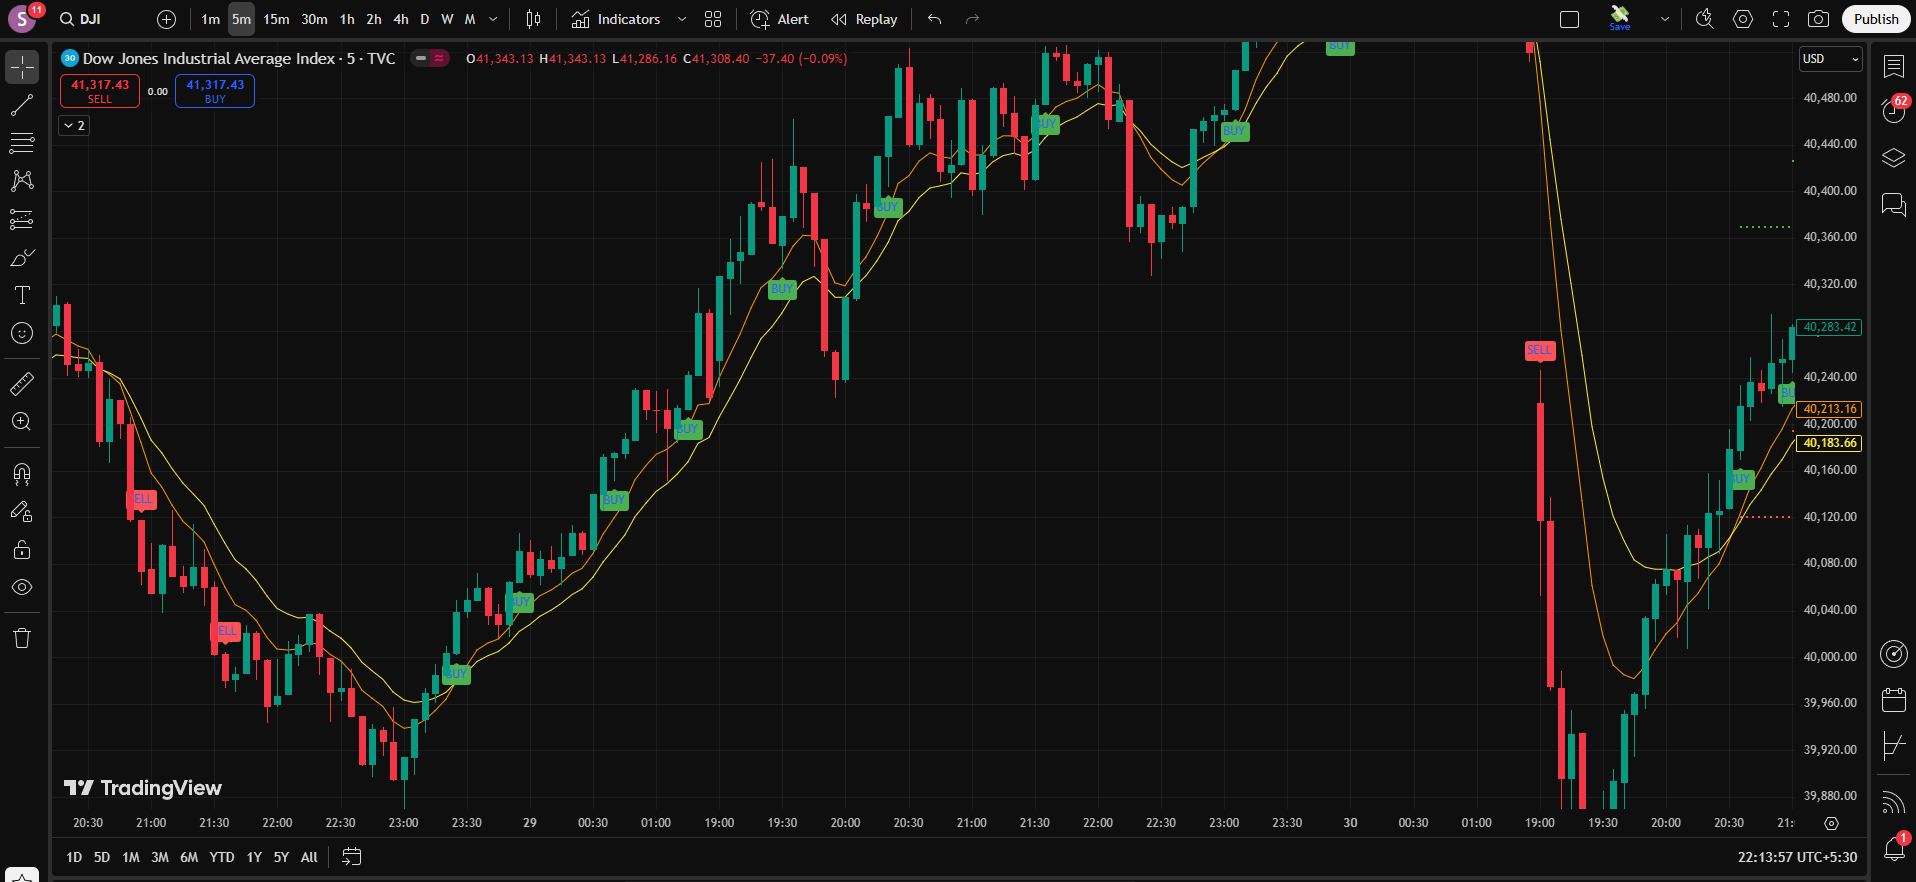Remove drawings with the trash icon
This screenshot has height=882, width=1916.
pos(22,638)
